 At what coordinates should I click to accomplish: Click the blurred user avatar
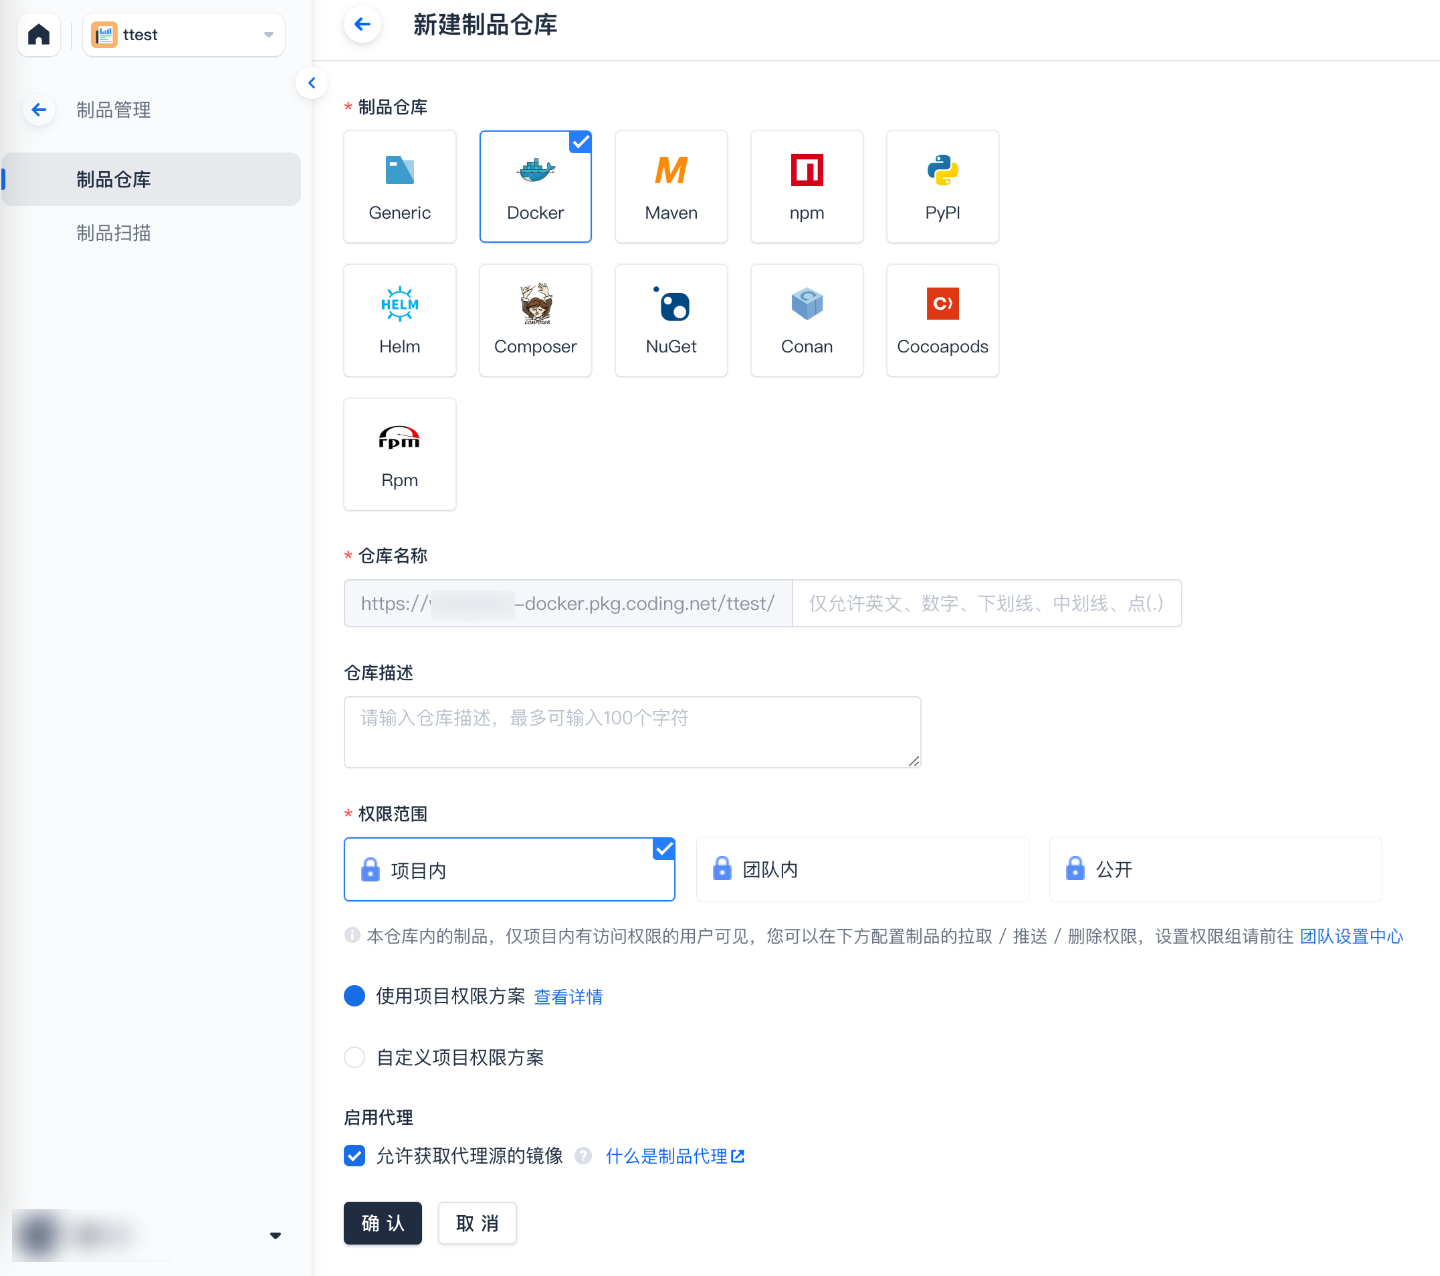[x=38, y=1235]
